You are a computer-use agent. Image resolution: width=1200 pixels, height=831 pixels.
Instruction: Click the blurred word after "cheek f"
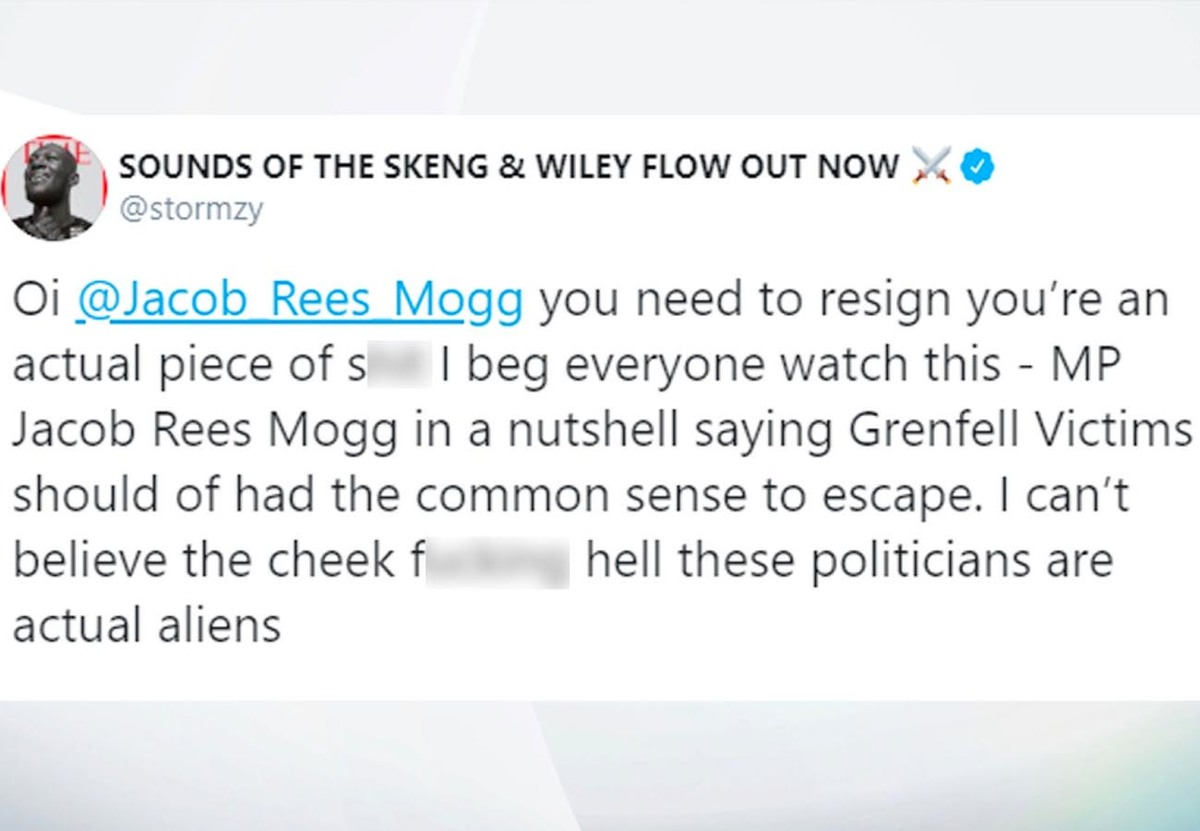coord(498,562)
